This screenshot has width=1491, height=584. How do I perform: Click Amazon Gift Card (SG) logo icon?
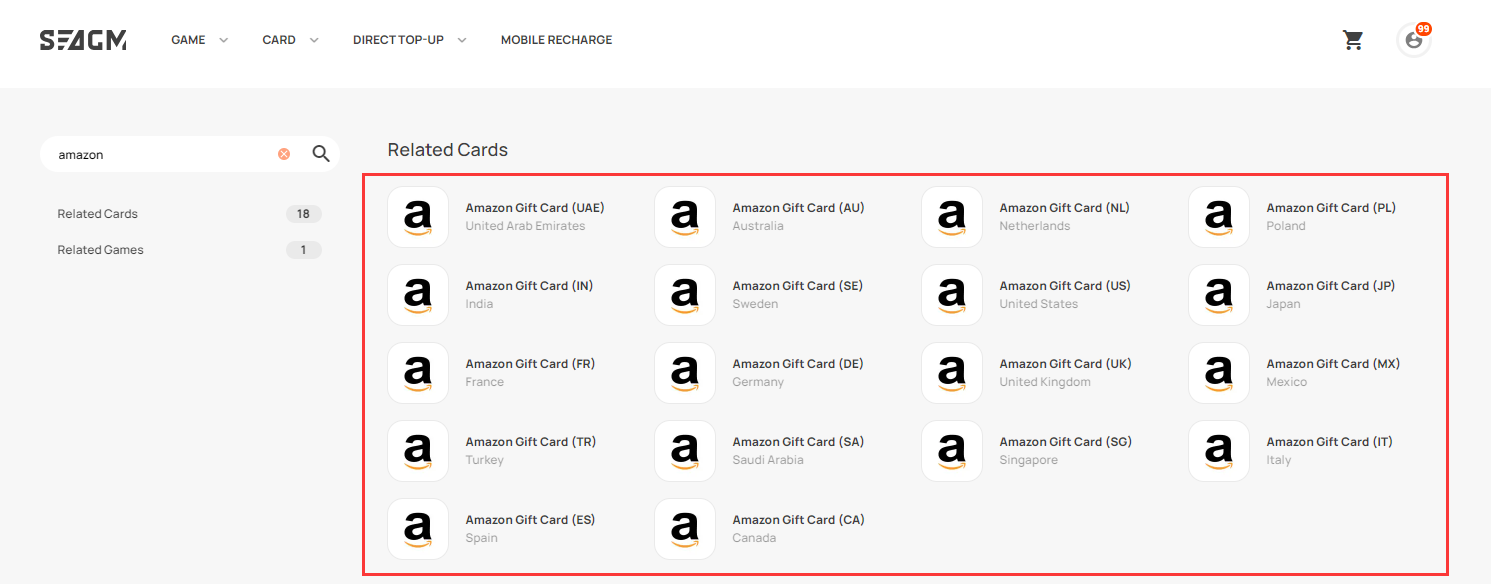click(x=952, y=451)
